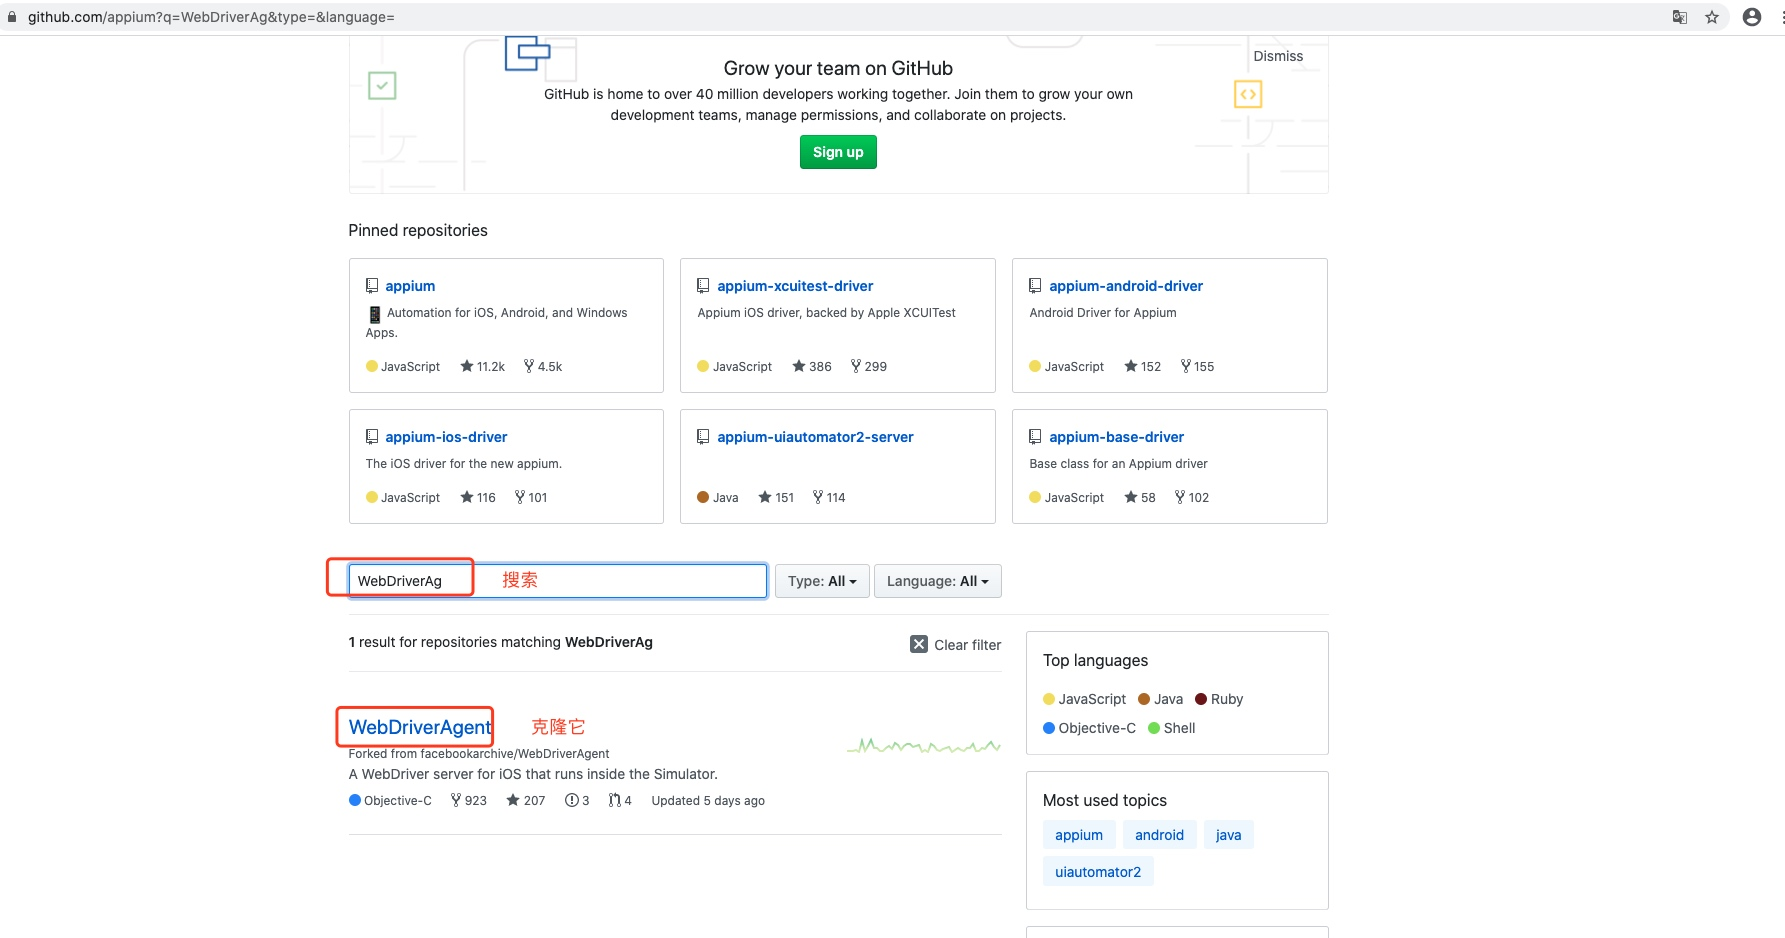This screenshot has height=938, width=1785.
Task: Click the lock icon in the address bar
Action: point(12,17)
